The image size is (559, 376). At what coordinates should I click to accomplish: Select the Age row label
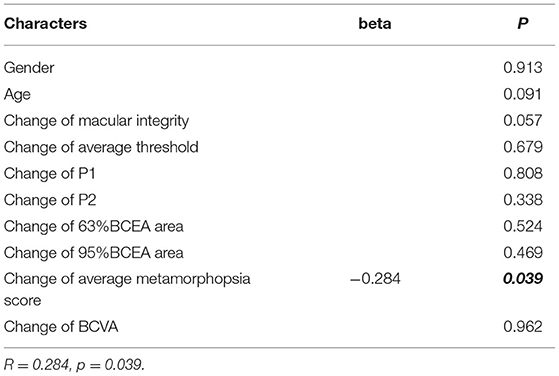pos(17,94)
